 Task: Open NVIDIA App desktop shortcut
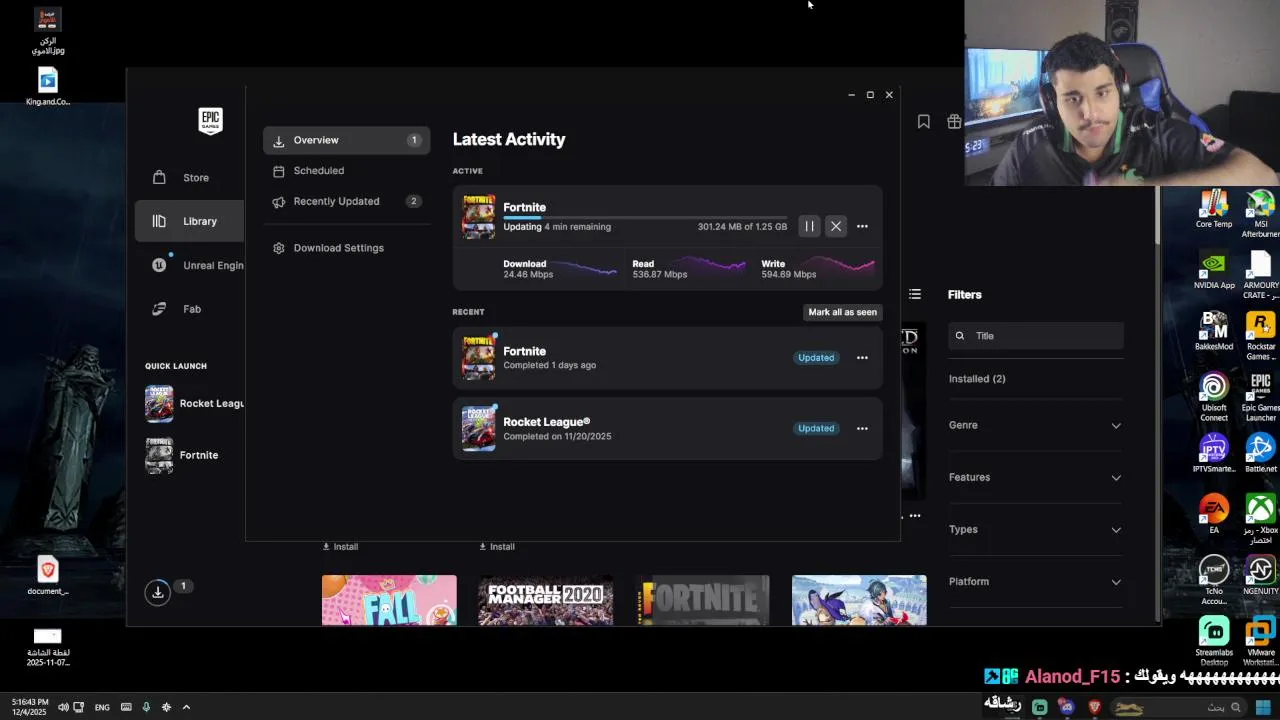click(1214, 270)
